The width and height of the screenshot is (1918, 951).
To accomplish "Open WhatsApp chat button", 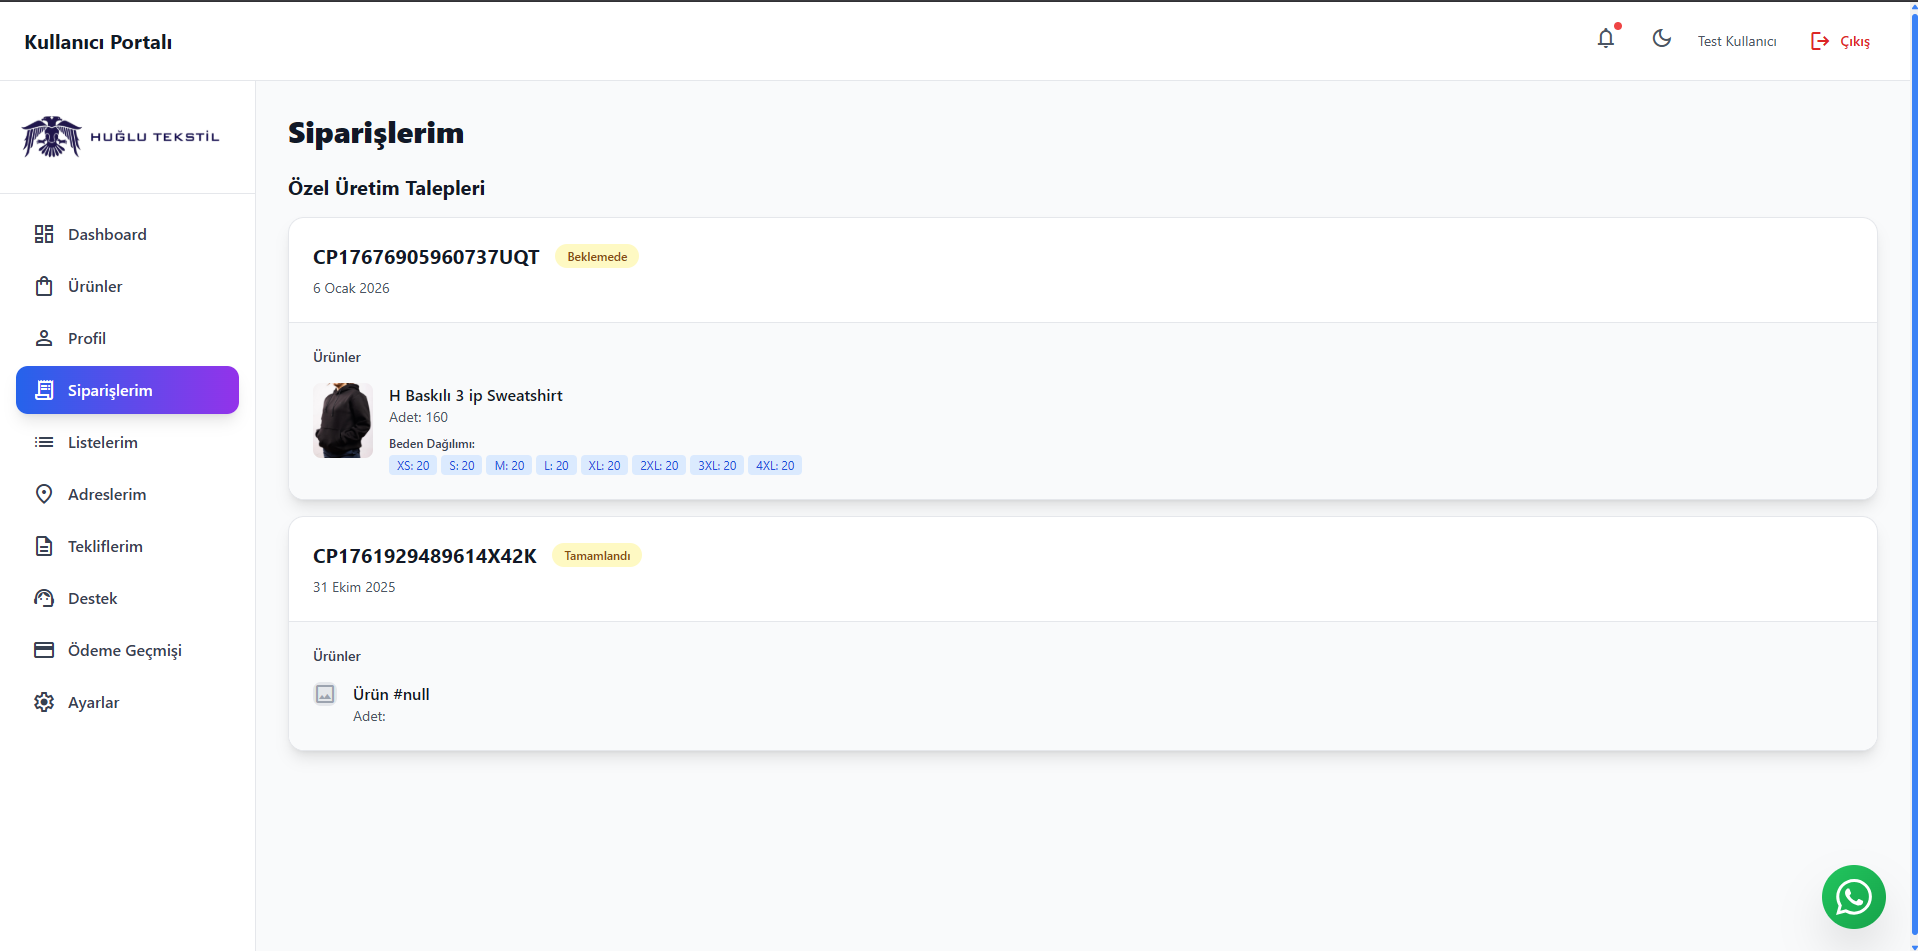I will pos(1853,897).
